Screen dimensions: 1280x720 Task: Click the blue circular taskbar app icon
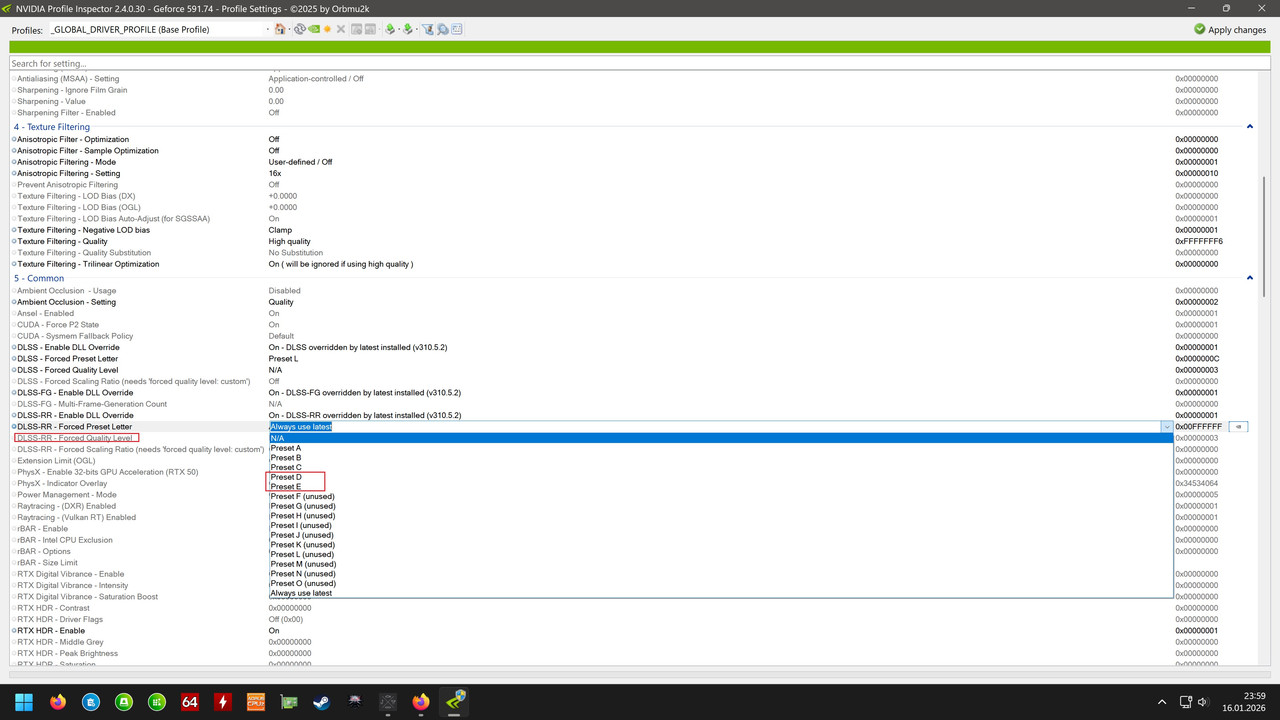(91, 702)
